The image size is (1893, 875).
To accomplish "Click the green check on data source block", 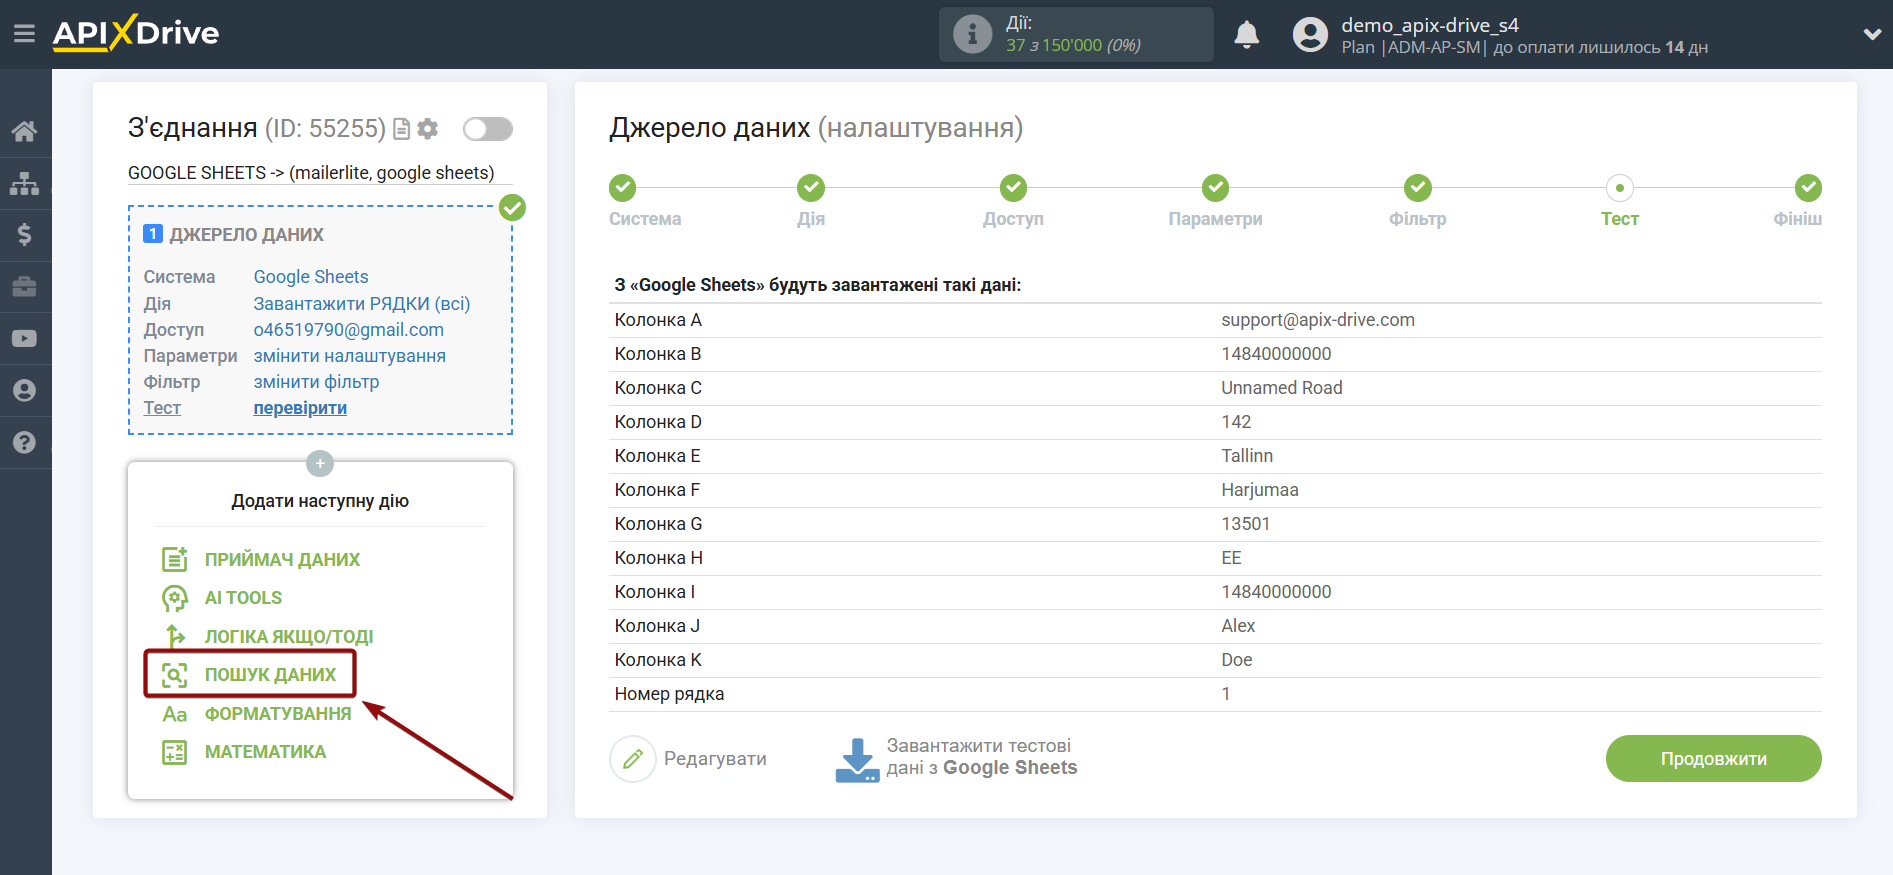I will 512,208.
